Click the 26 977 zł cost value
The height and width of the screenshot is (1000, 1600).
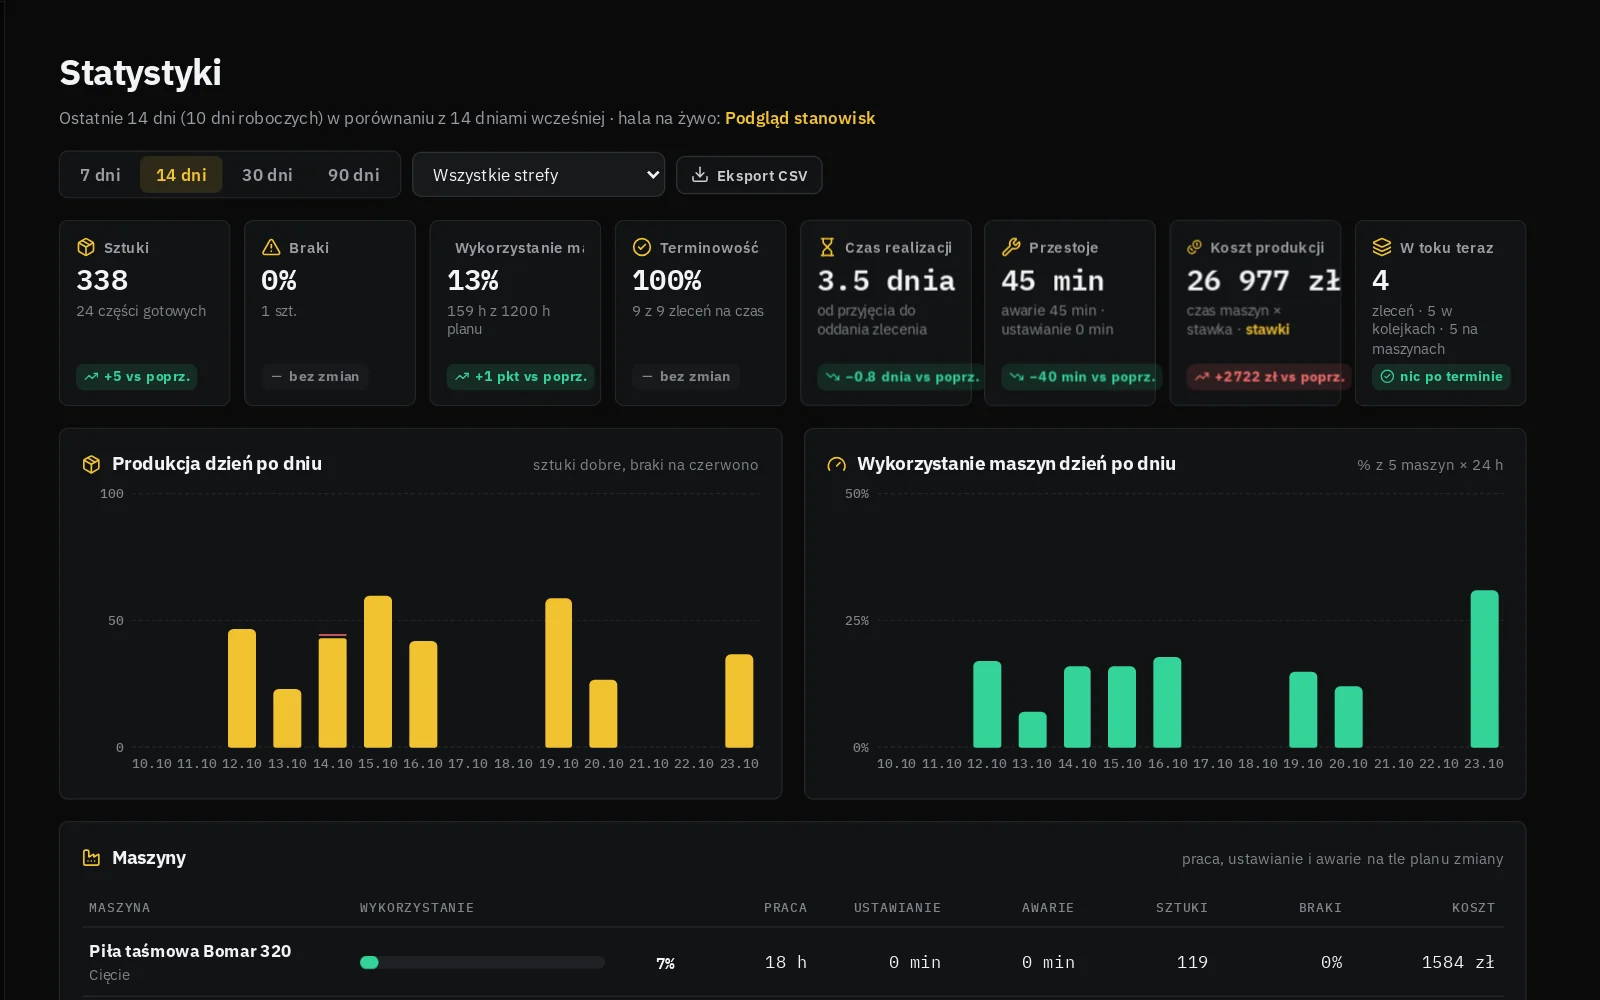coord(1264,281)
